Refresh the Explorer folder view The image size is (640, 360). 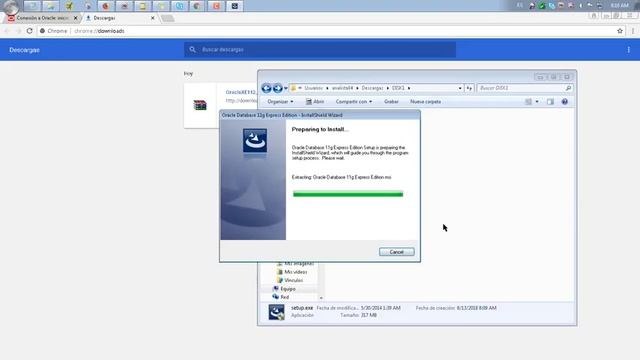469,88
